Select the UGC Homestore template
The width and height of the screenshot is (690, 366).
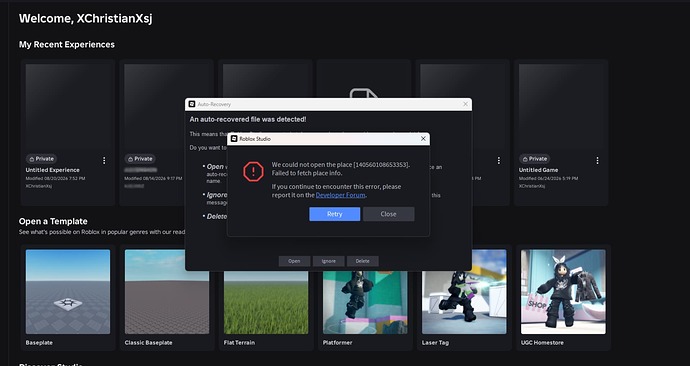point(563,298)
